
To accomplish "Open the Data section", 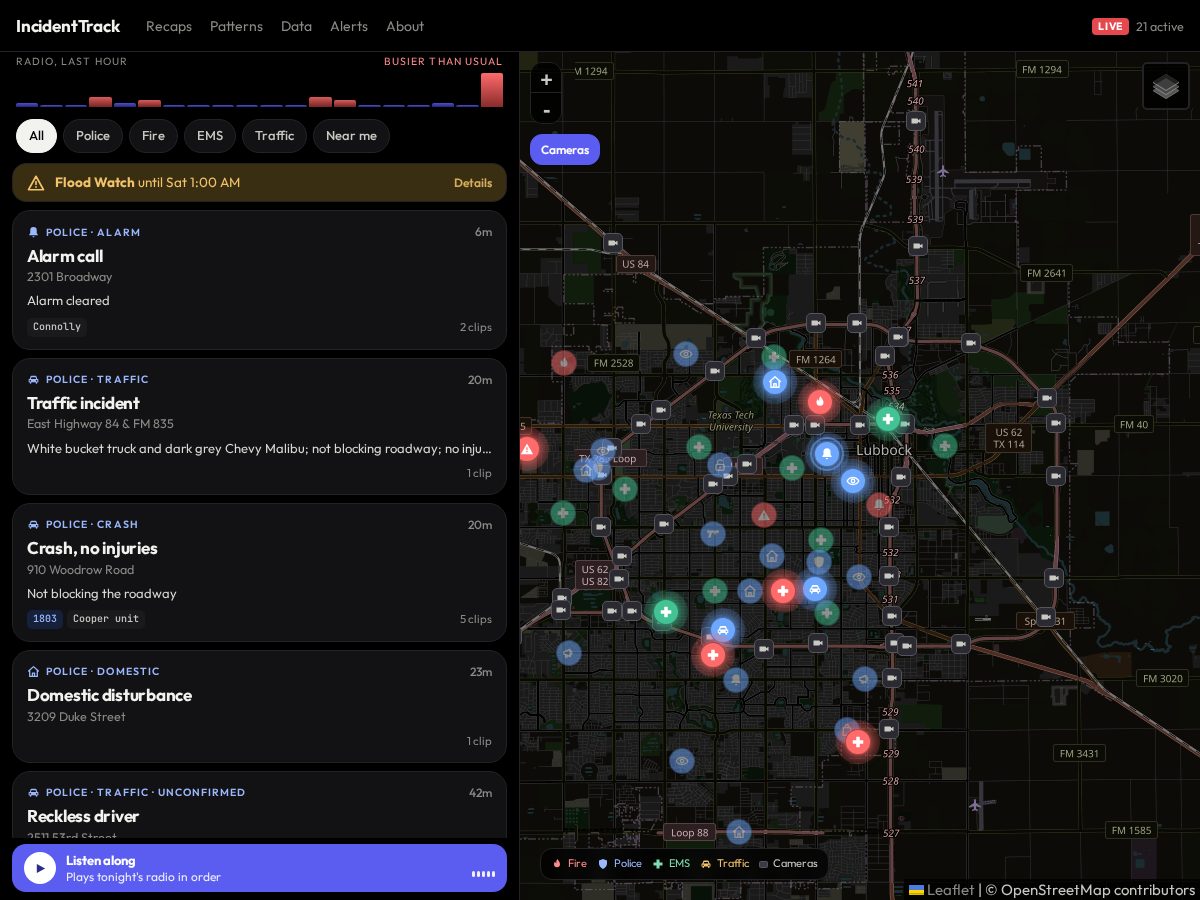I will tap(296, 26).
